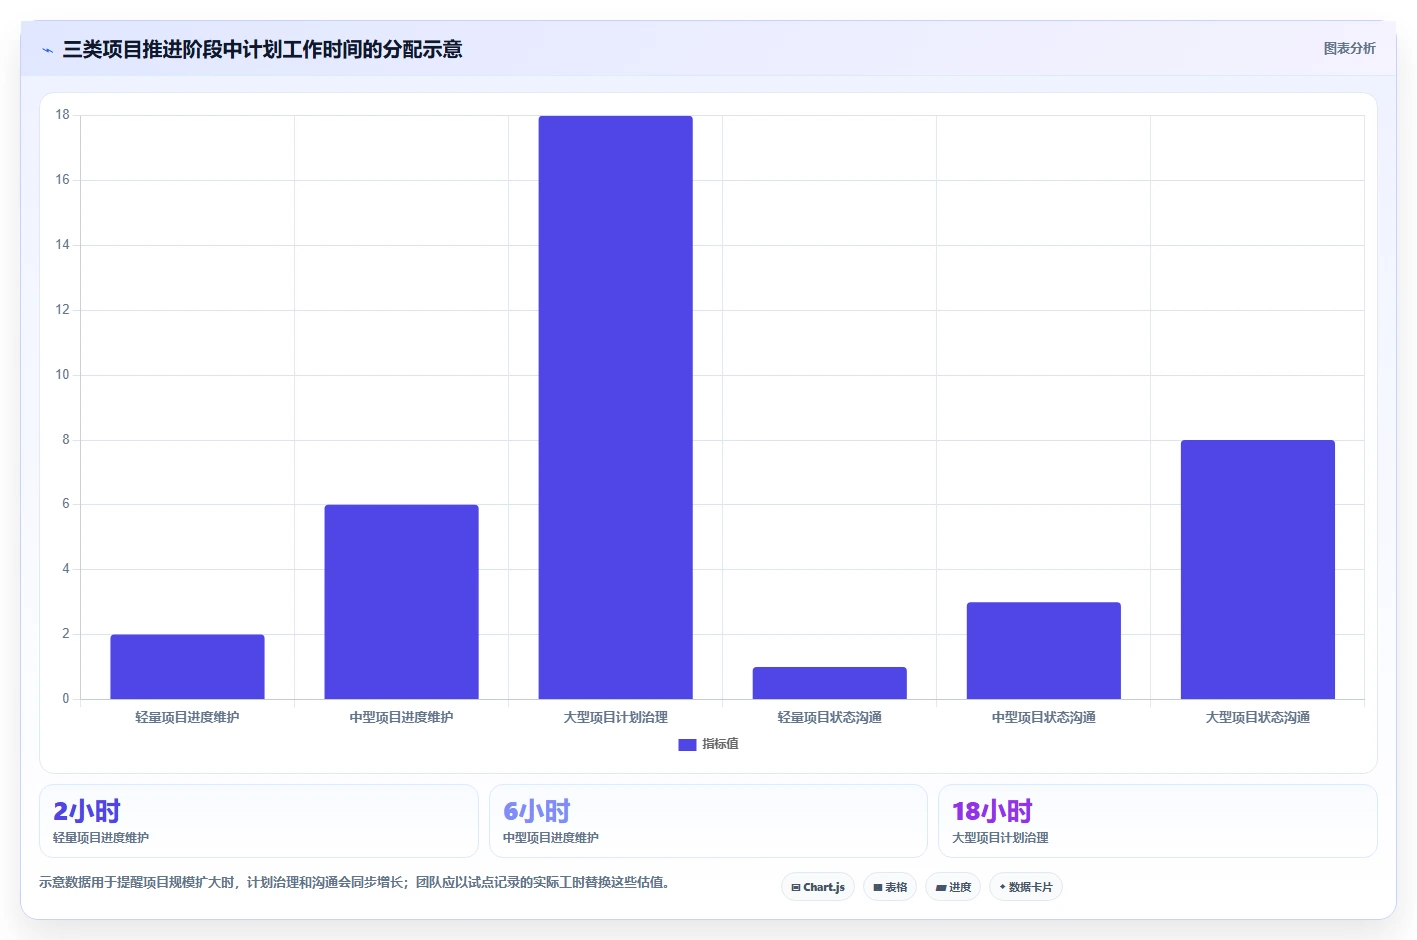Image resolution: width=1417 pixels, height=940 pixels.
Task: Click the chart title icon beside 三类项目推进阶段
Action: point(47,50)
